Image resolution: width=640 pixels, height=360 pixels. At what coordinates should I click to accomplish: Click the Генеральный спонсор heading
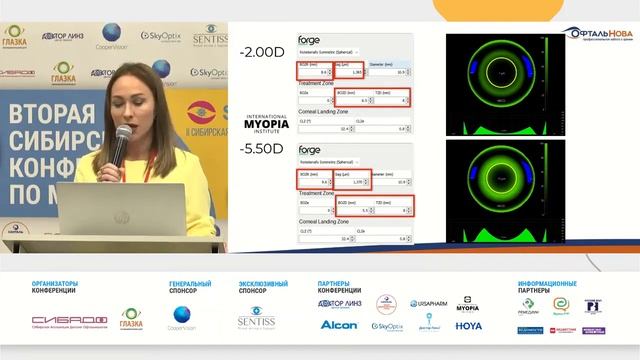[190, 287]
